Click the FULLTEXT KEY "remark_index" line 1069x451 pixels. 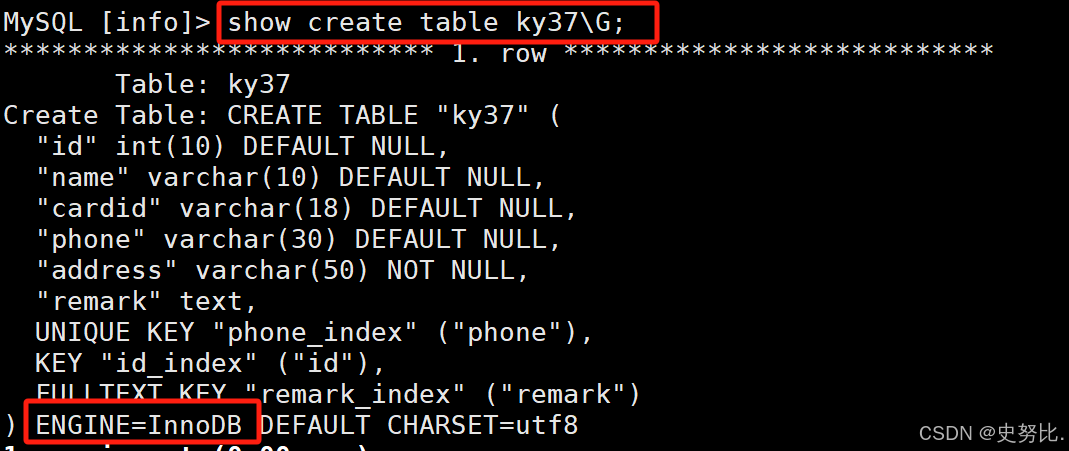click(338, 394)
